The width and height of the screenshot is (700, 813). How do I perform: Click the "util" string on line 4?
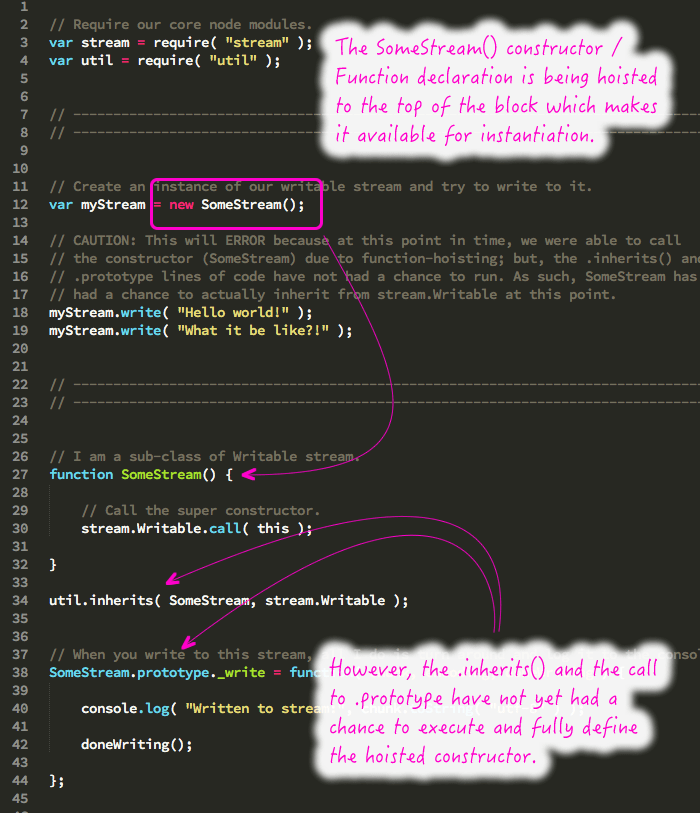(233, 61)
